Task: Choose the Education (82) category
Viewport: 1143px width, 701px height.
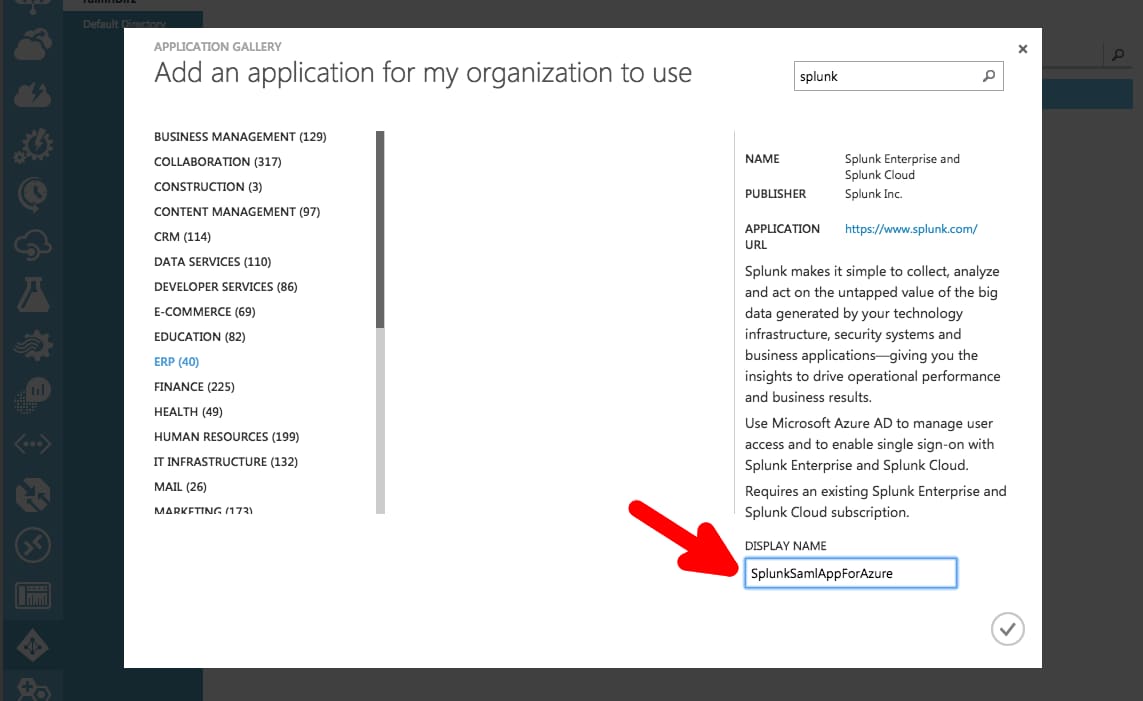Action: click(x=199, y=336)
